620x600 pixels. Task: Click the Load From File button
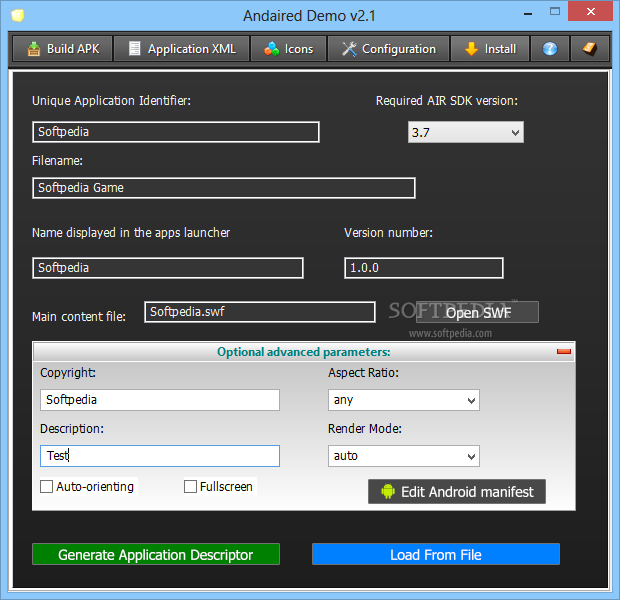(x=436, y=554)
